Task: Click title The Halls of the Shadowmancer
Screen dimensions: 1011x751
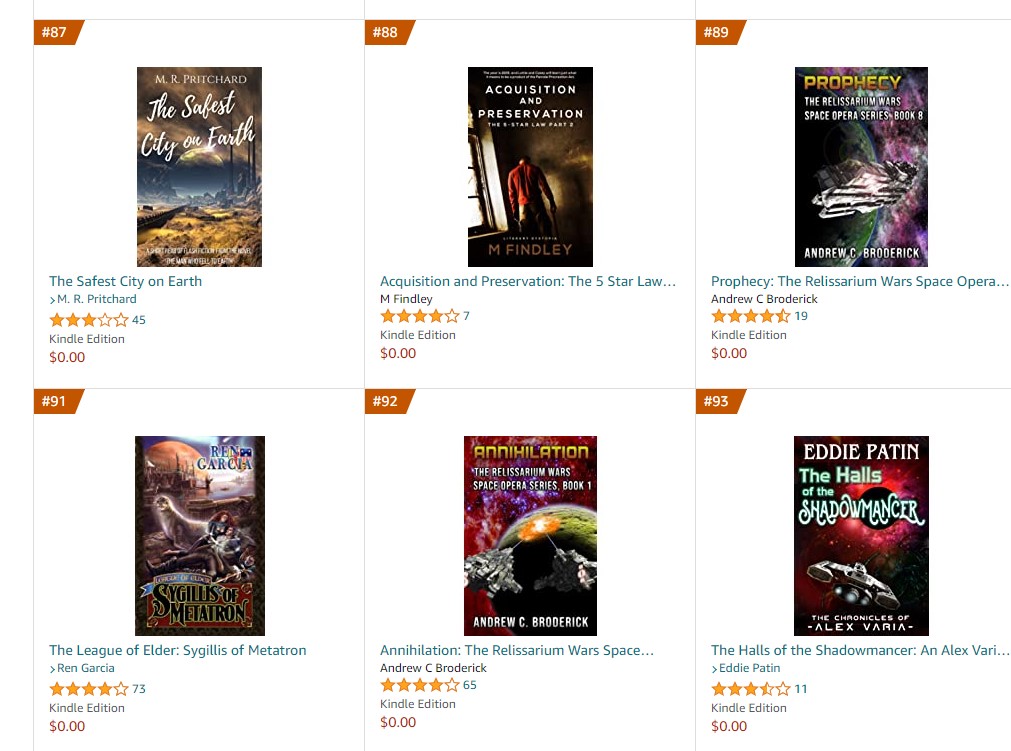Action: pyautogui.click(x=859, y=650)
